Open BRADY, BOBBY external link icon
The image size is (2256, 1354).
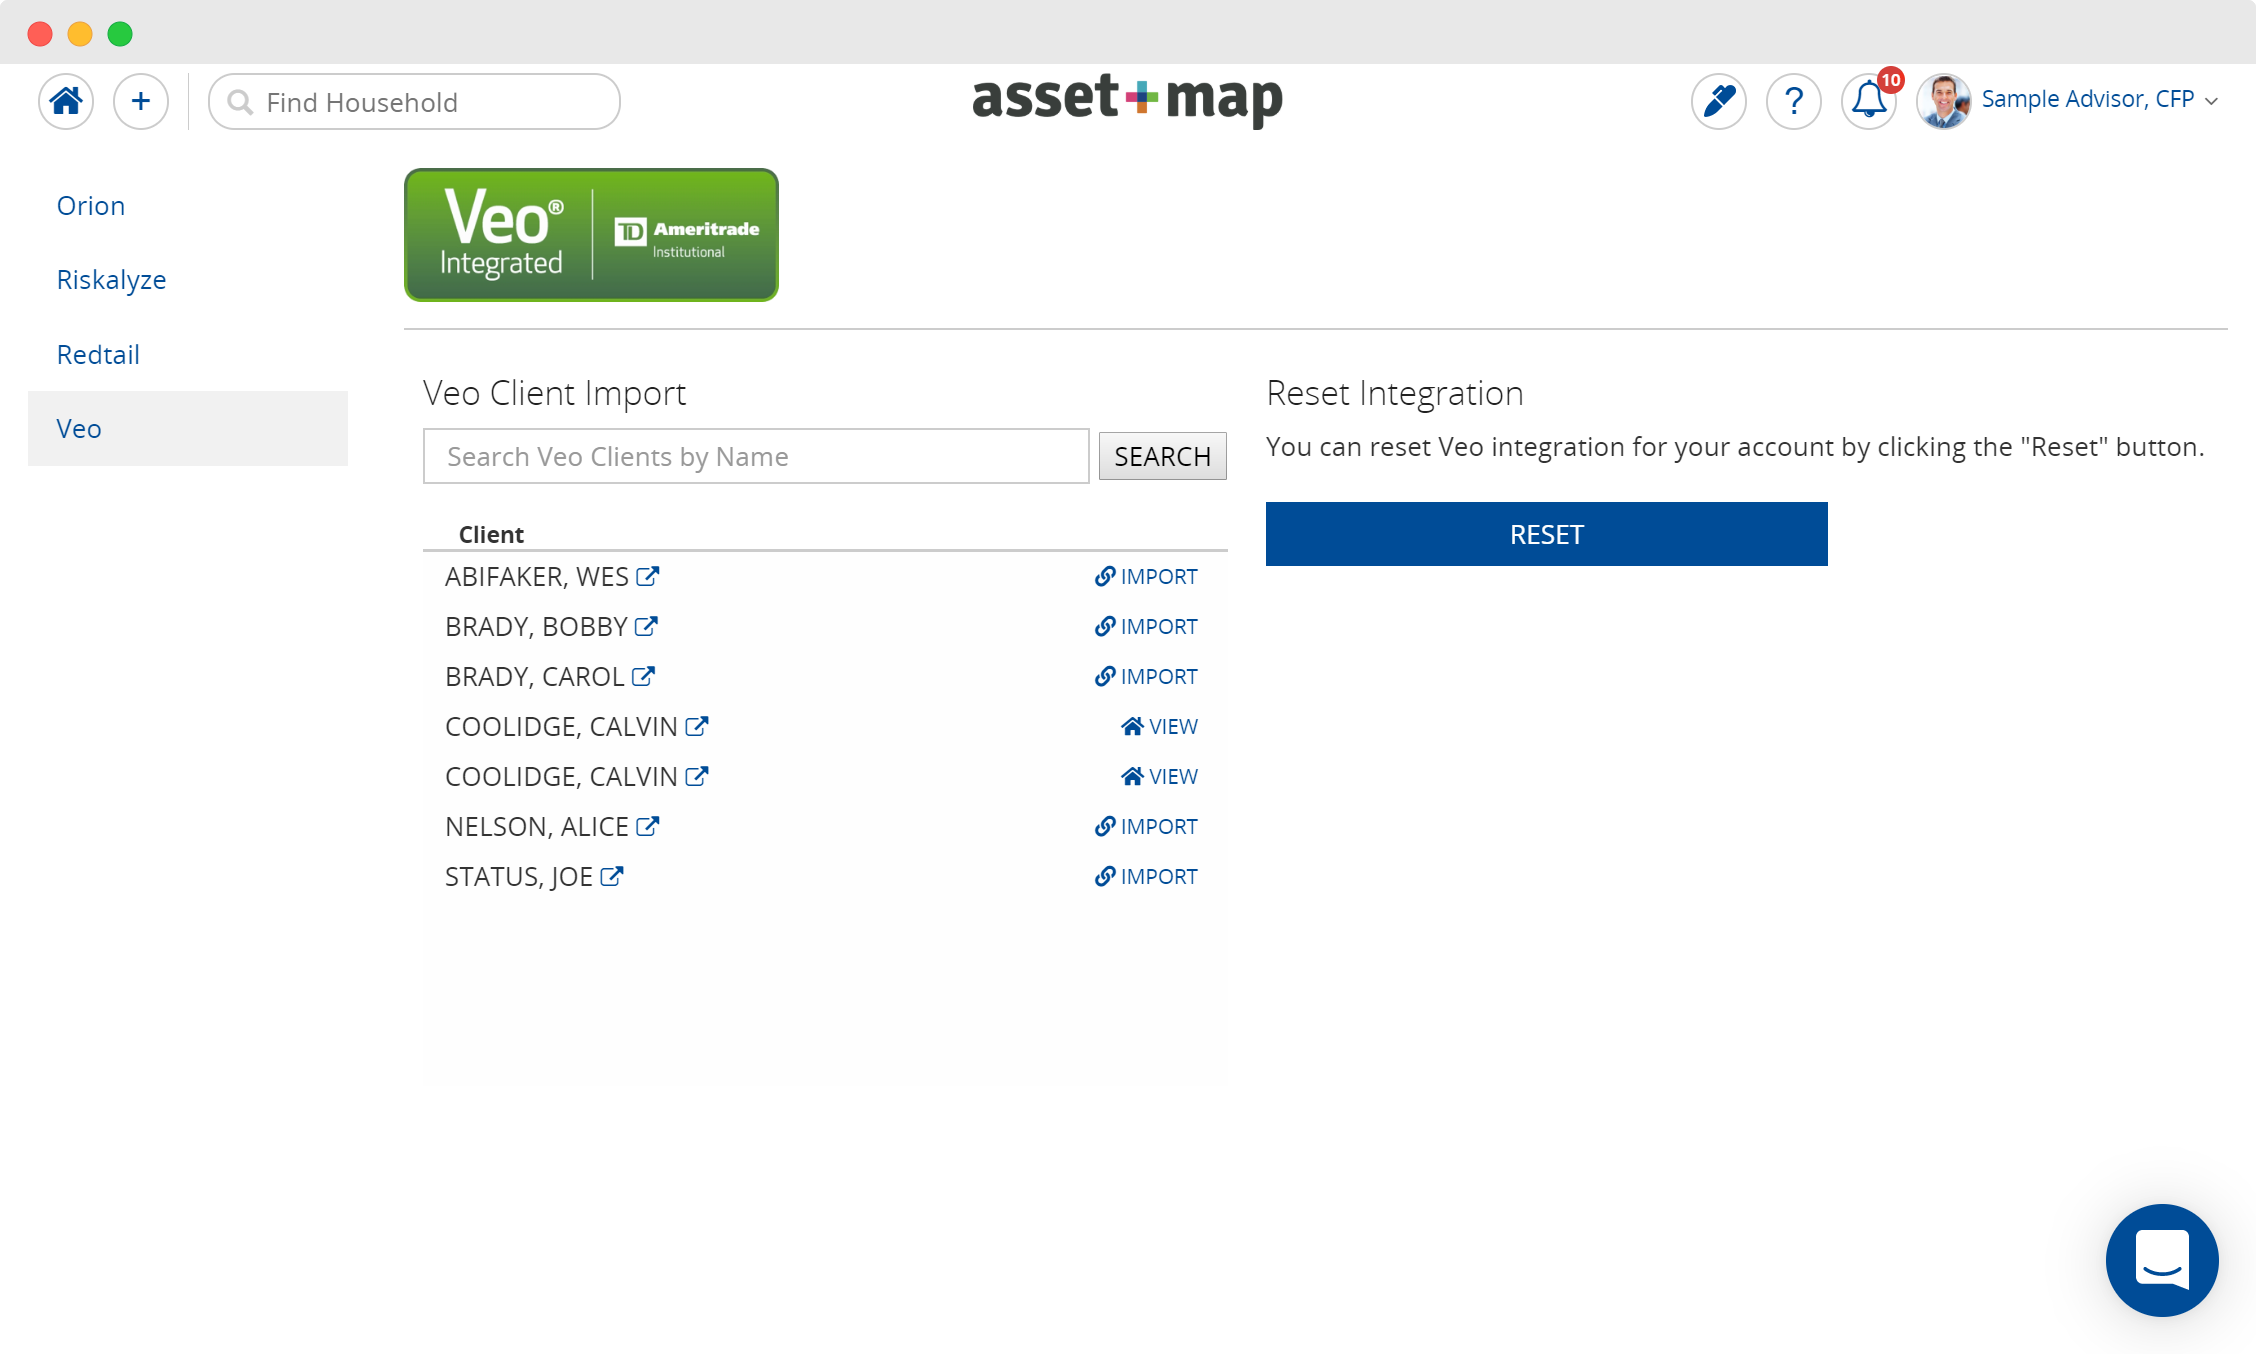tap(646, 626)
